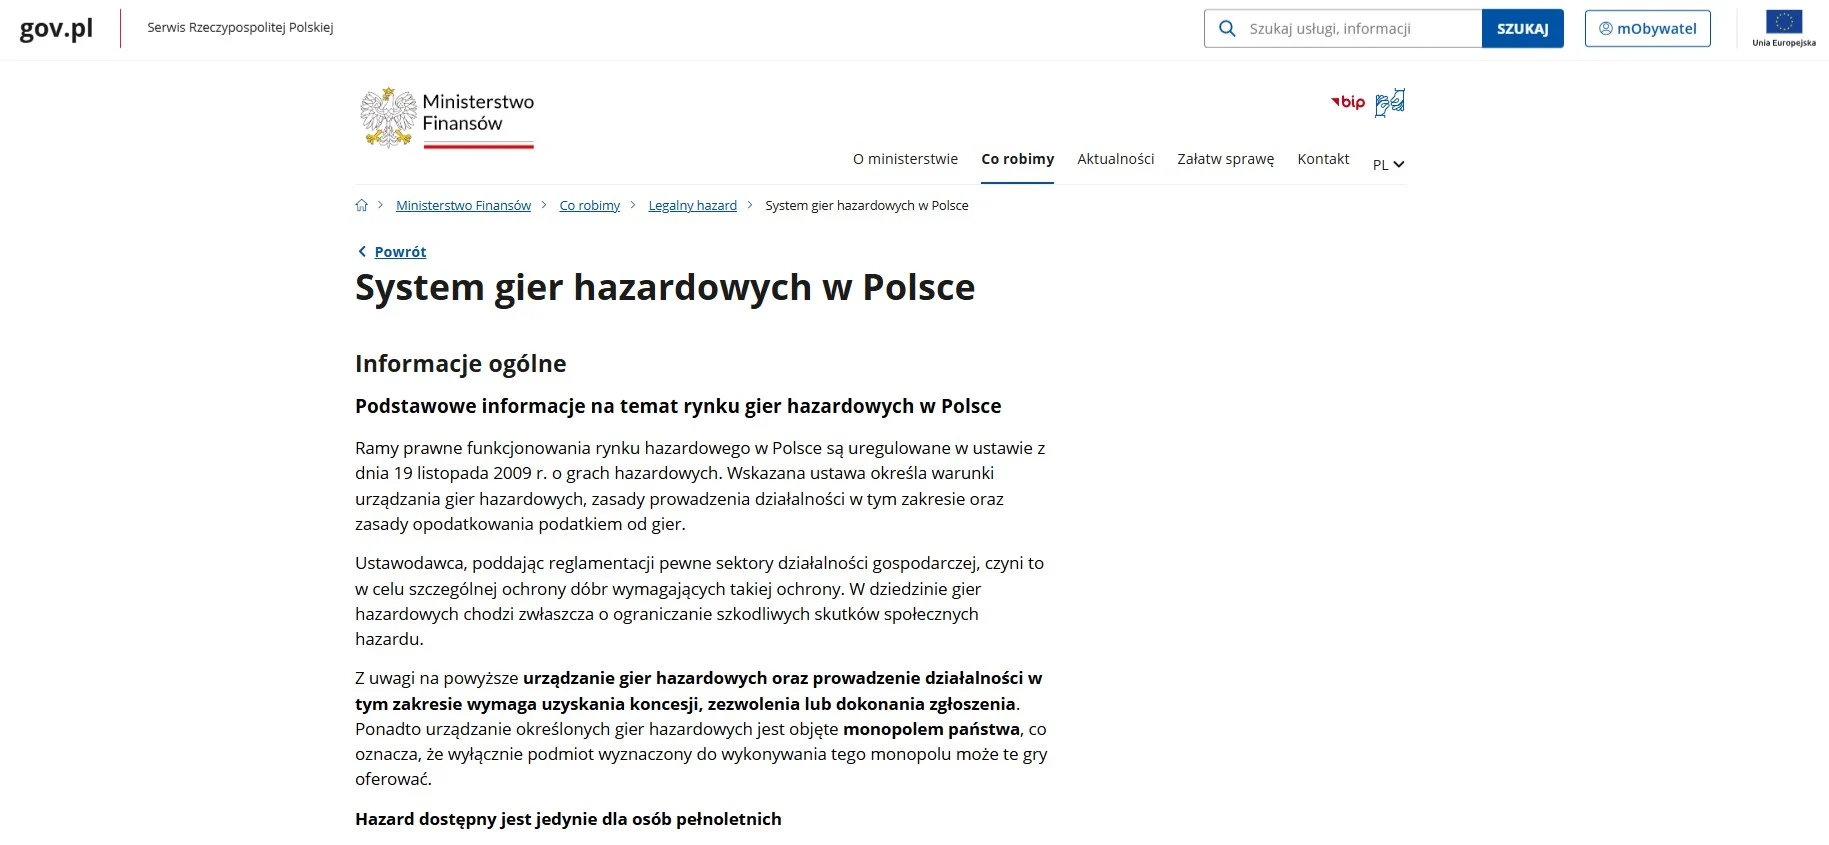Expand the PL language dropdown
1829x845 pixels.
(x=1389, y=165)
